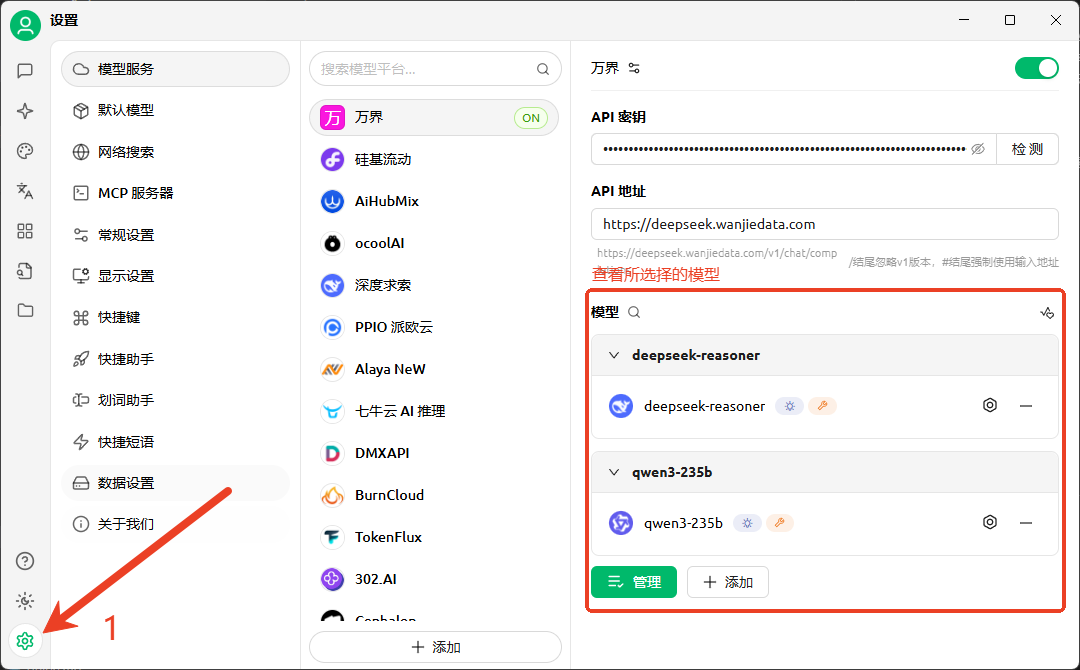The image size is (1080, 670).
Task: Go to the 划词助手 settings
Action: [176, 400]
